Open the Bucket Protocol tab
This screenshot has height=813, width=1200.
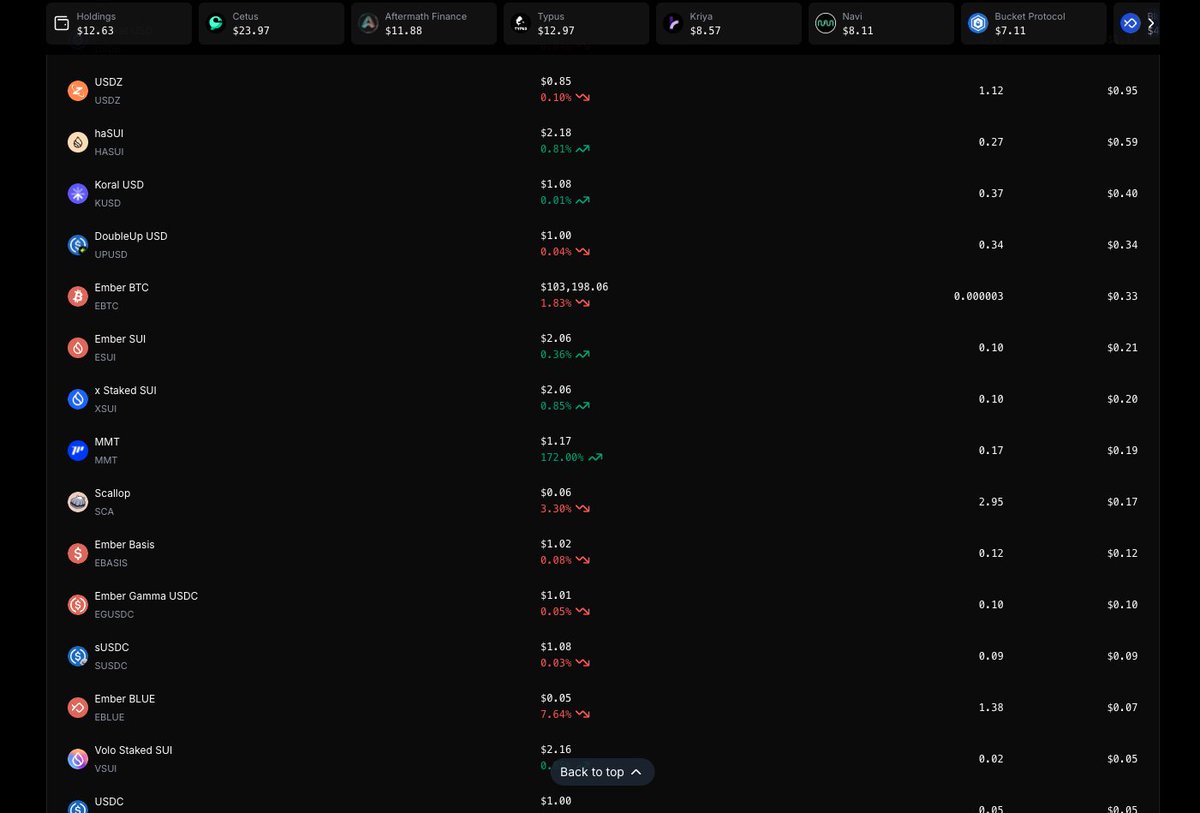pyautogui.click(x=1034, y=23)
